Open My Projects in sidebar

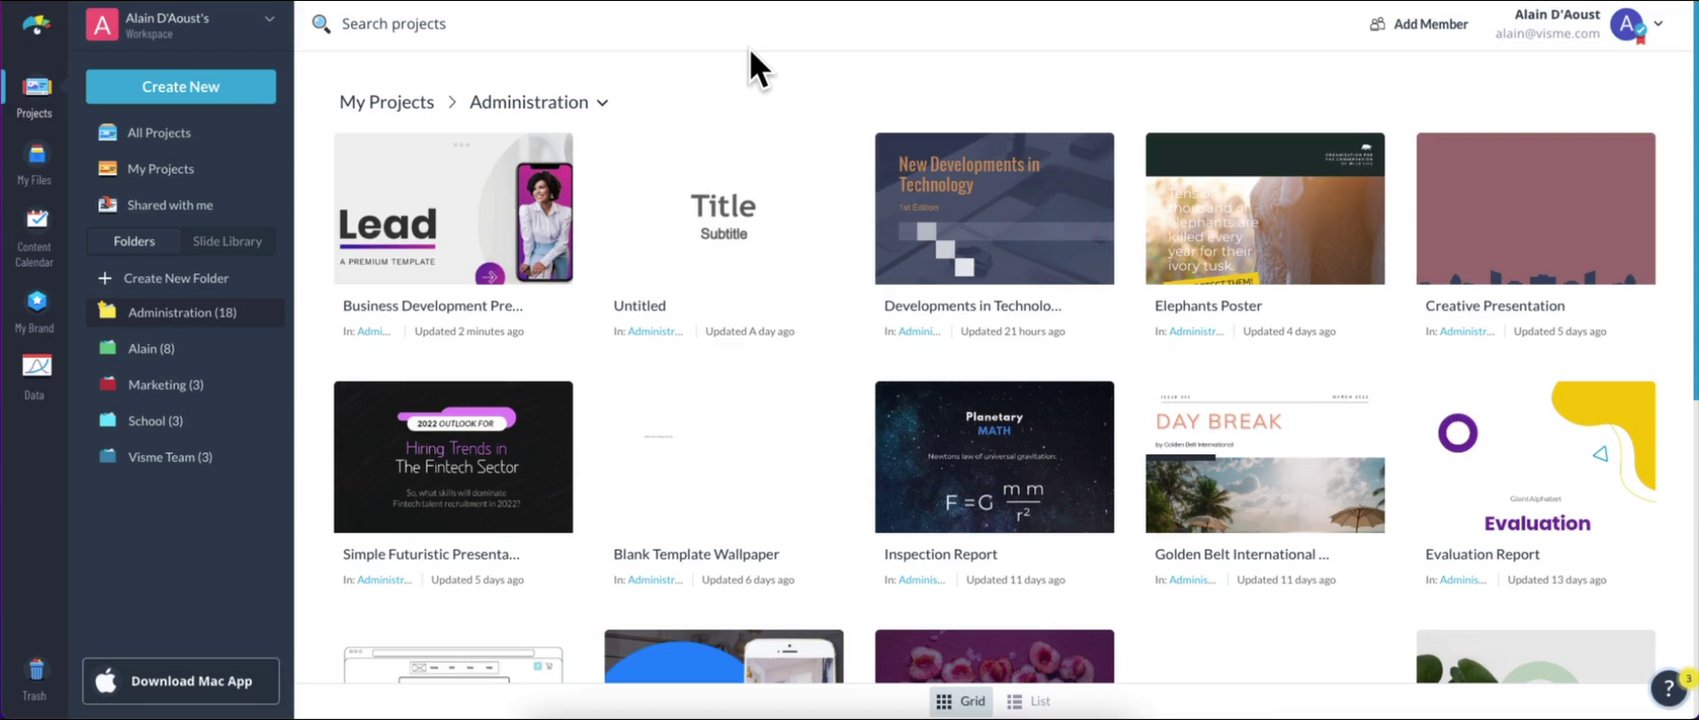161,169
